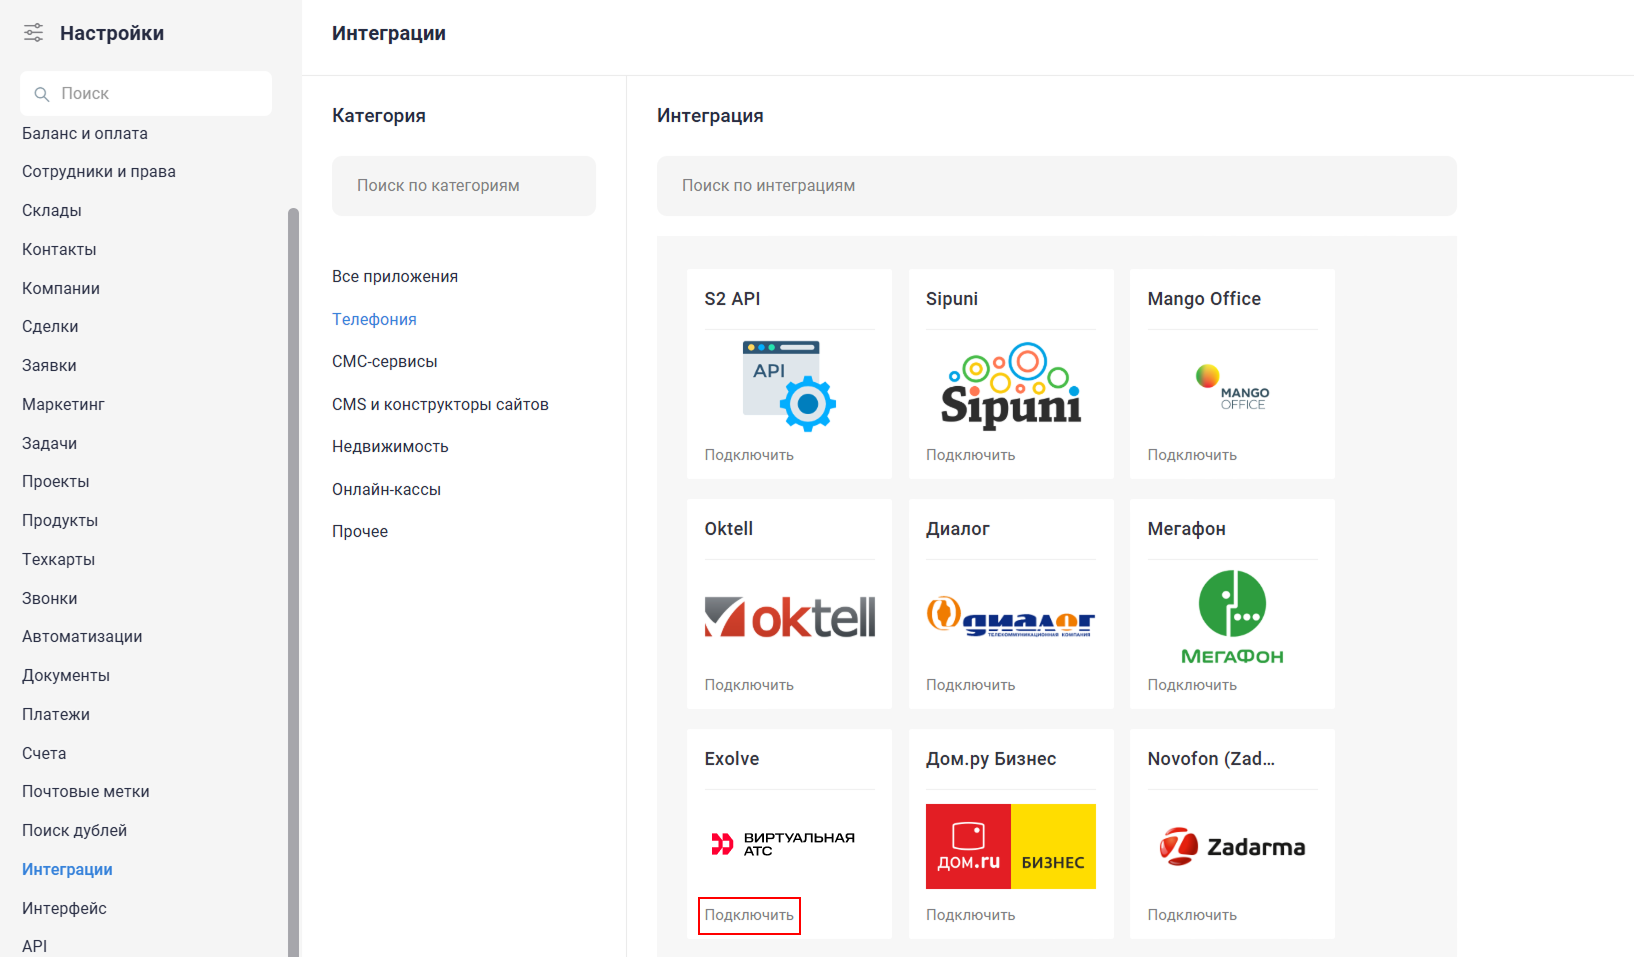The image size is (1634, 957).
Task: Open Онлайн-кассы category
Action: coord(386,490)
